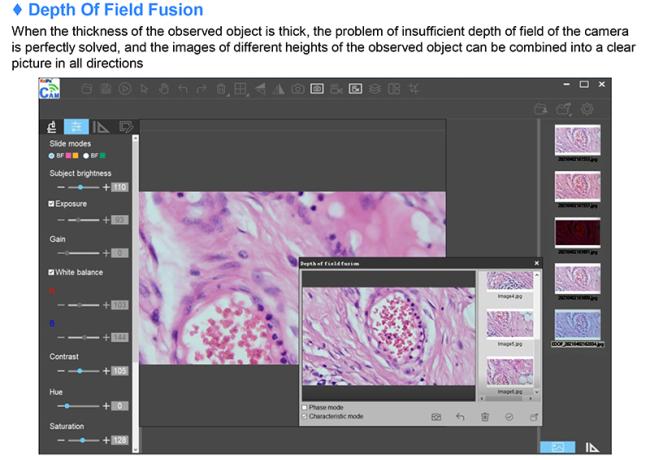This screenshot has width=650, height=460.
Task: Click the camera snapshot icon in top toolbar
Action: point(297,89)
